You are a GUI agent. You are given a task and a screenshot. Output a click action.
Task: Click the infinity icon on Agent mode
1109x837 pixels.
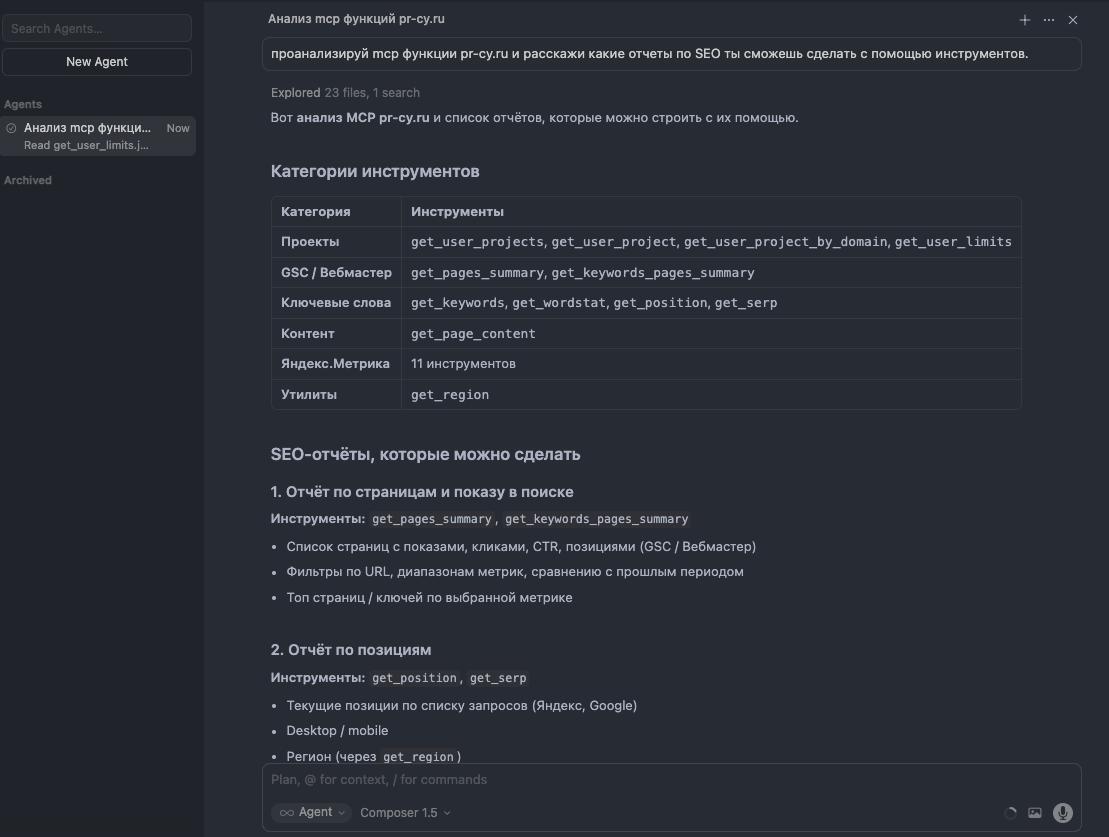[287, 813]
